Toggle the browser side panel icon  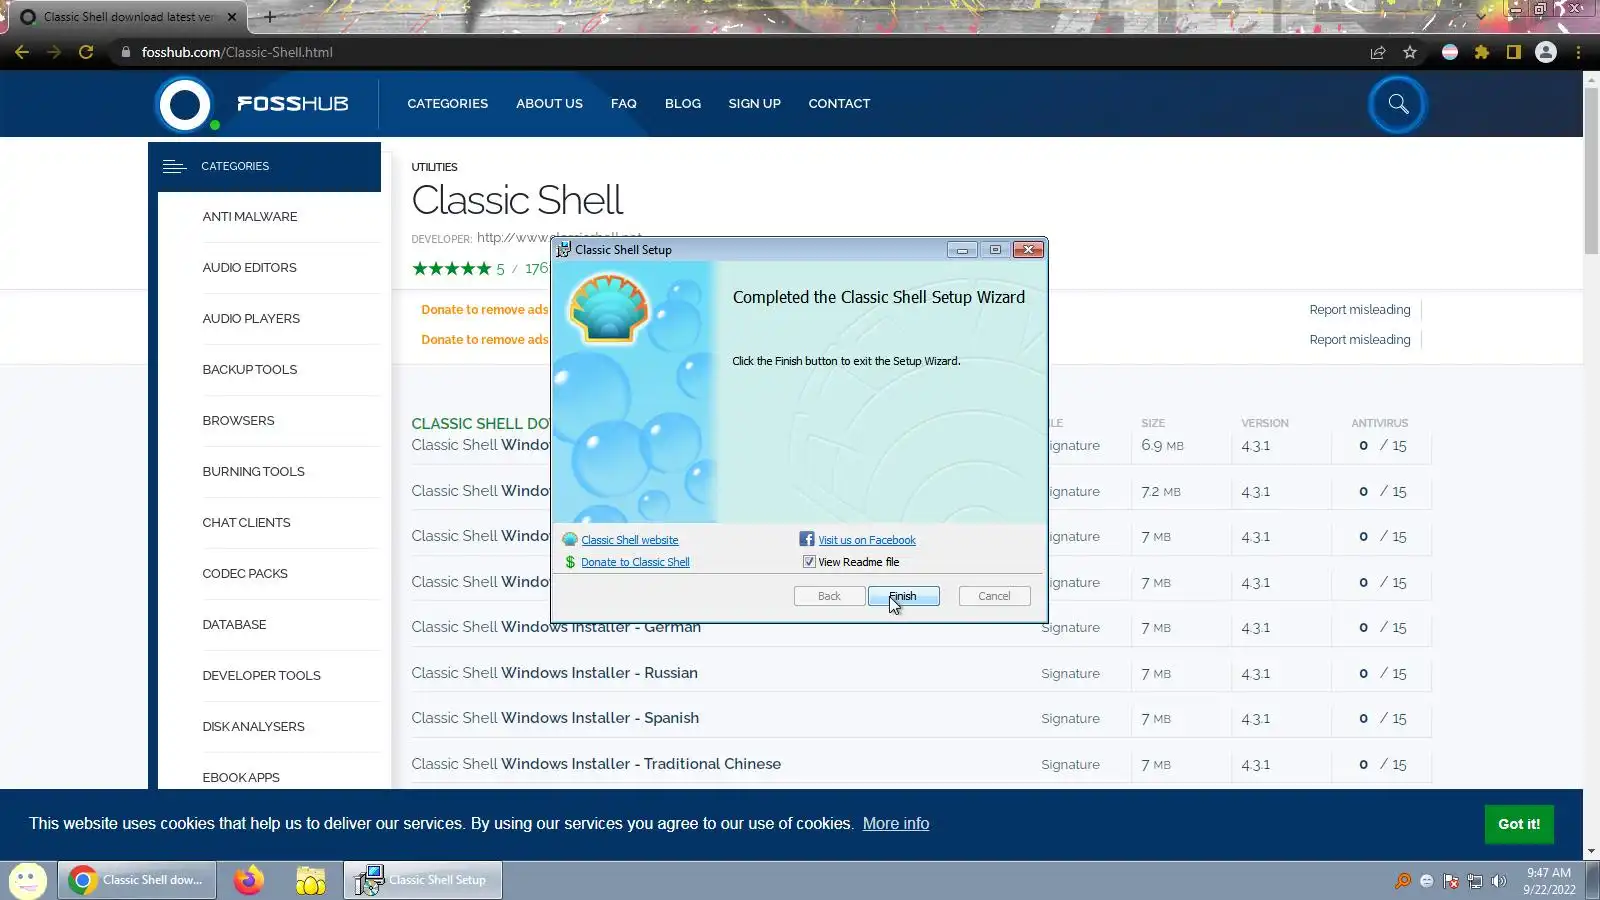[x=1514, y=52]
